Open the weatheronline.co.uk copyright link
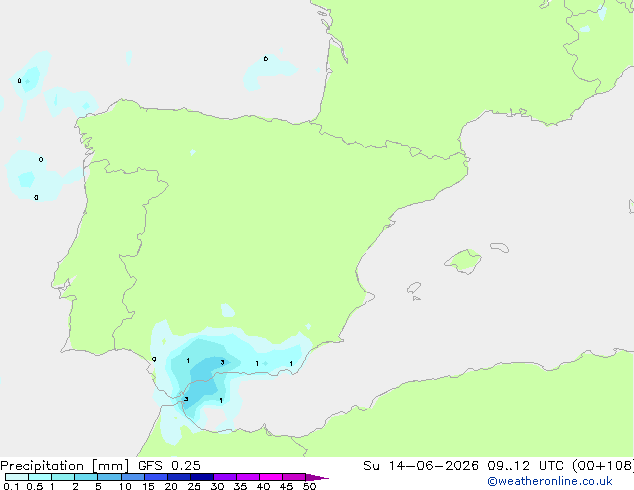 pos(550,481)
